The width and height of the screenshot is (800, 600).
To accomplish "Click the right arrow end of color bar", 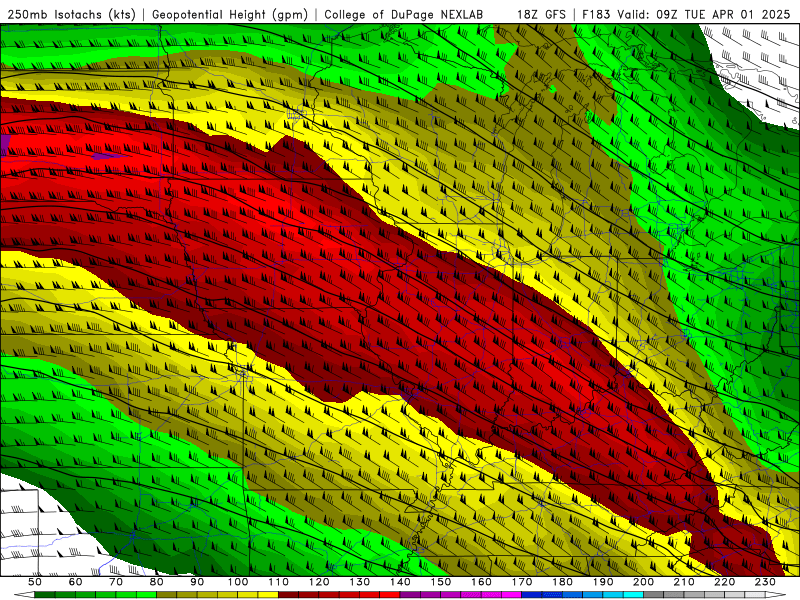I will [776, 594].
